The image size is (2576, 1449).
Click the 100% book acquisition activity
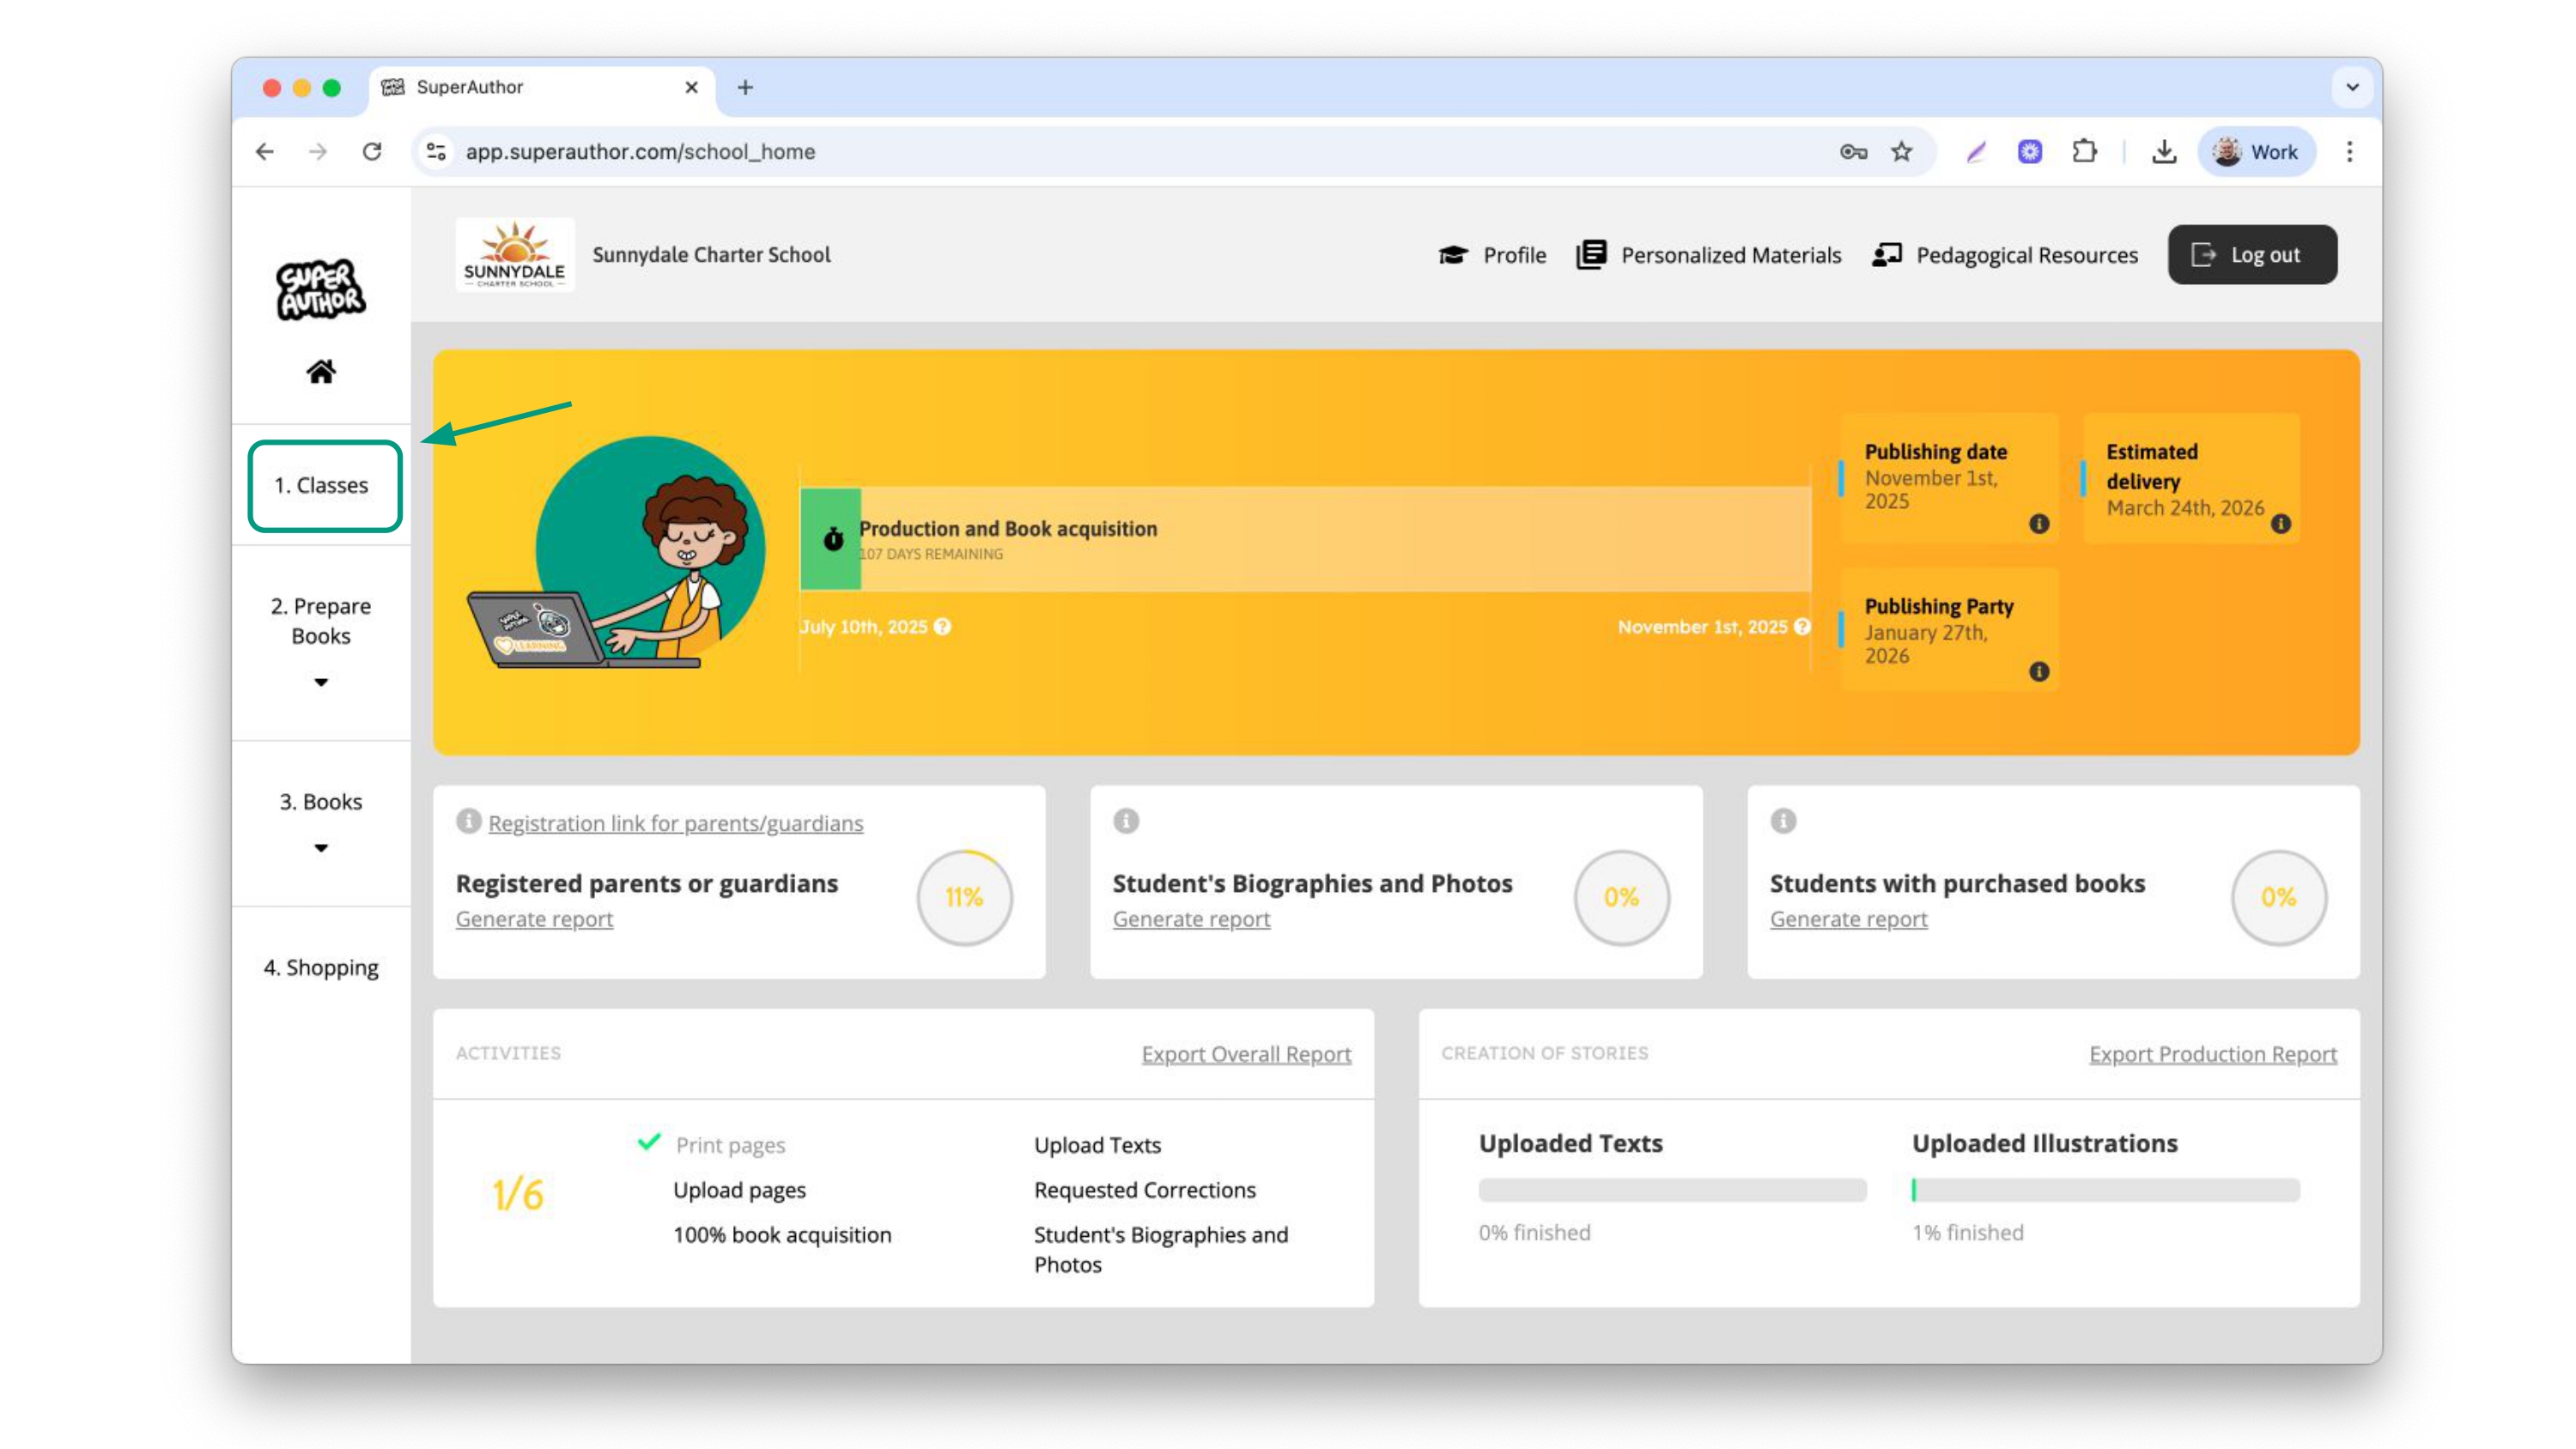tap(782, 1235)
